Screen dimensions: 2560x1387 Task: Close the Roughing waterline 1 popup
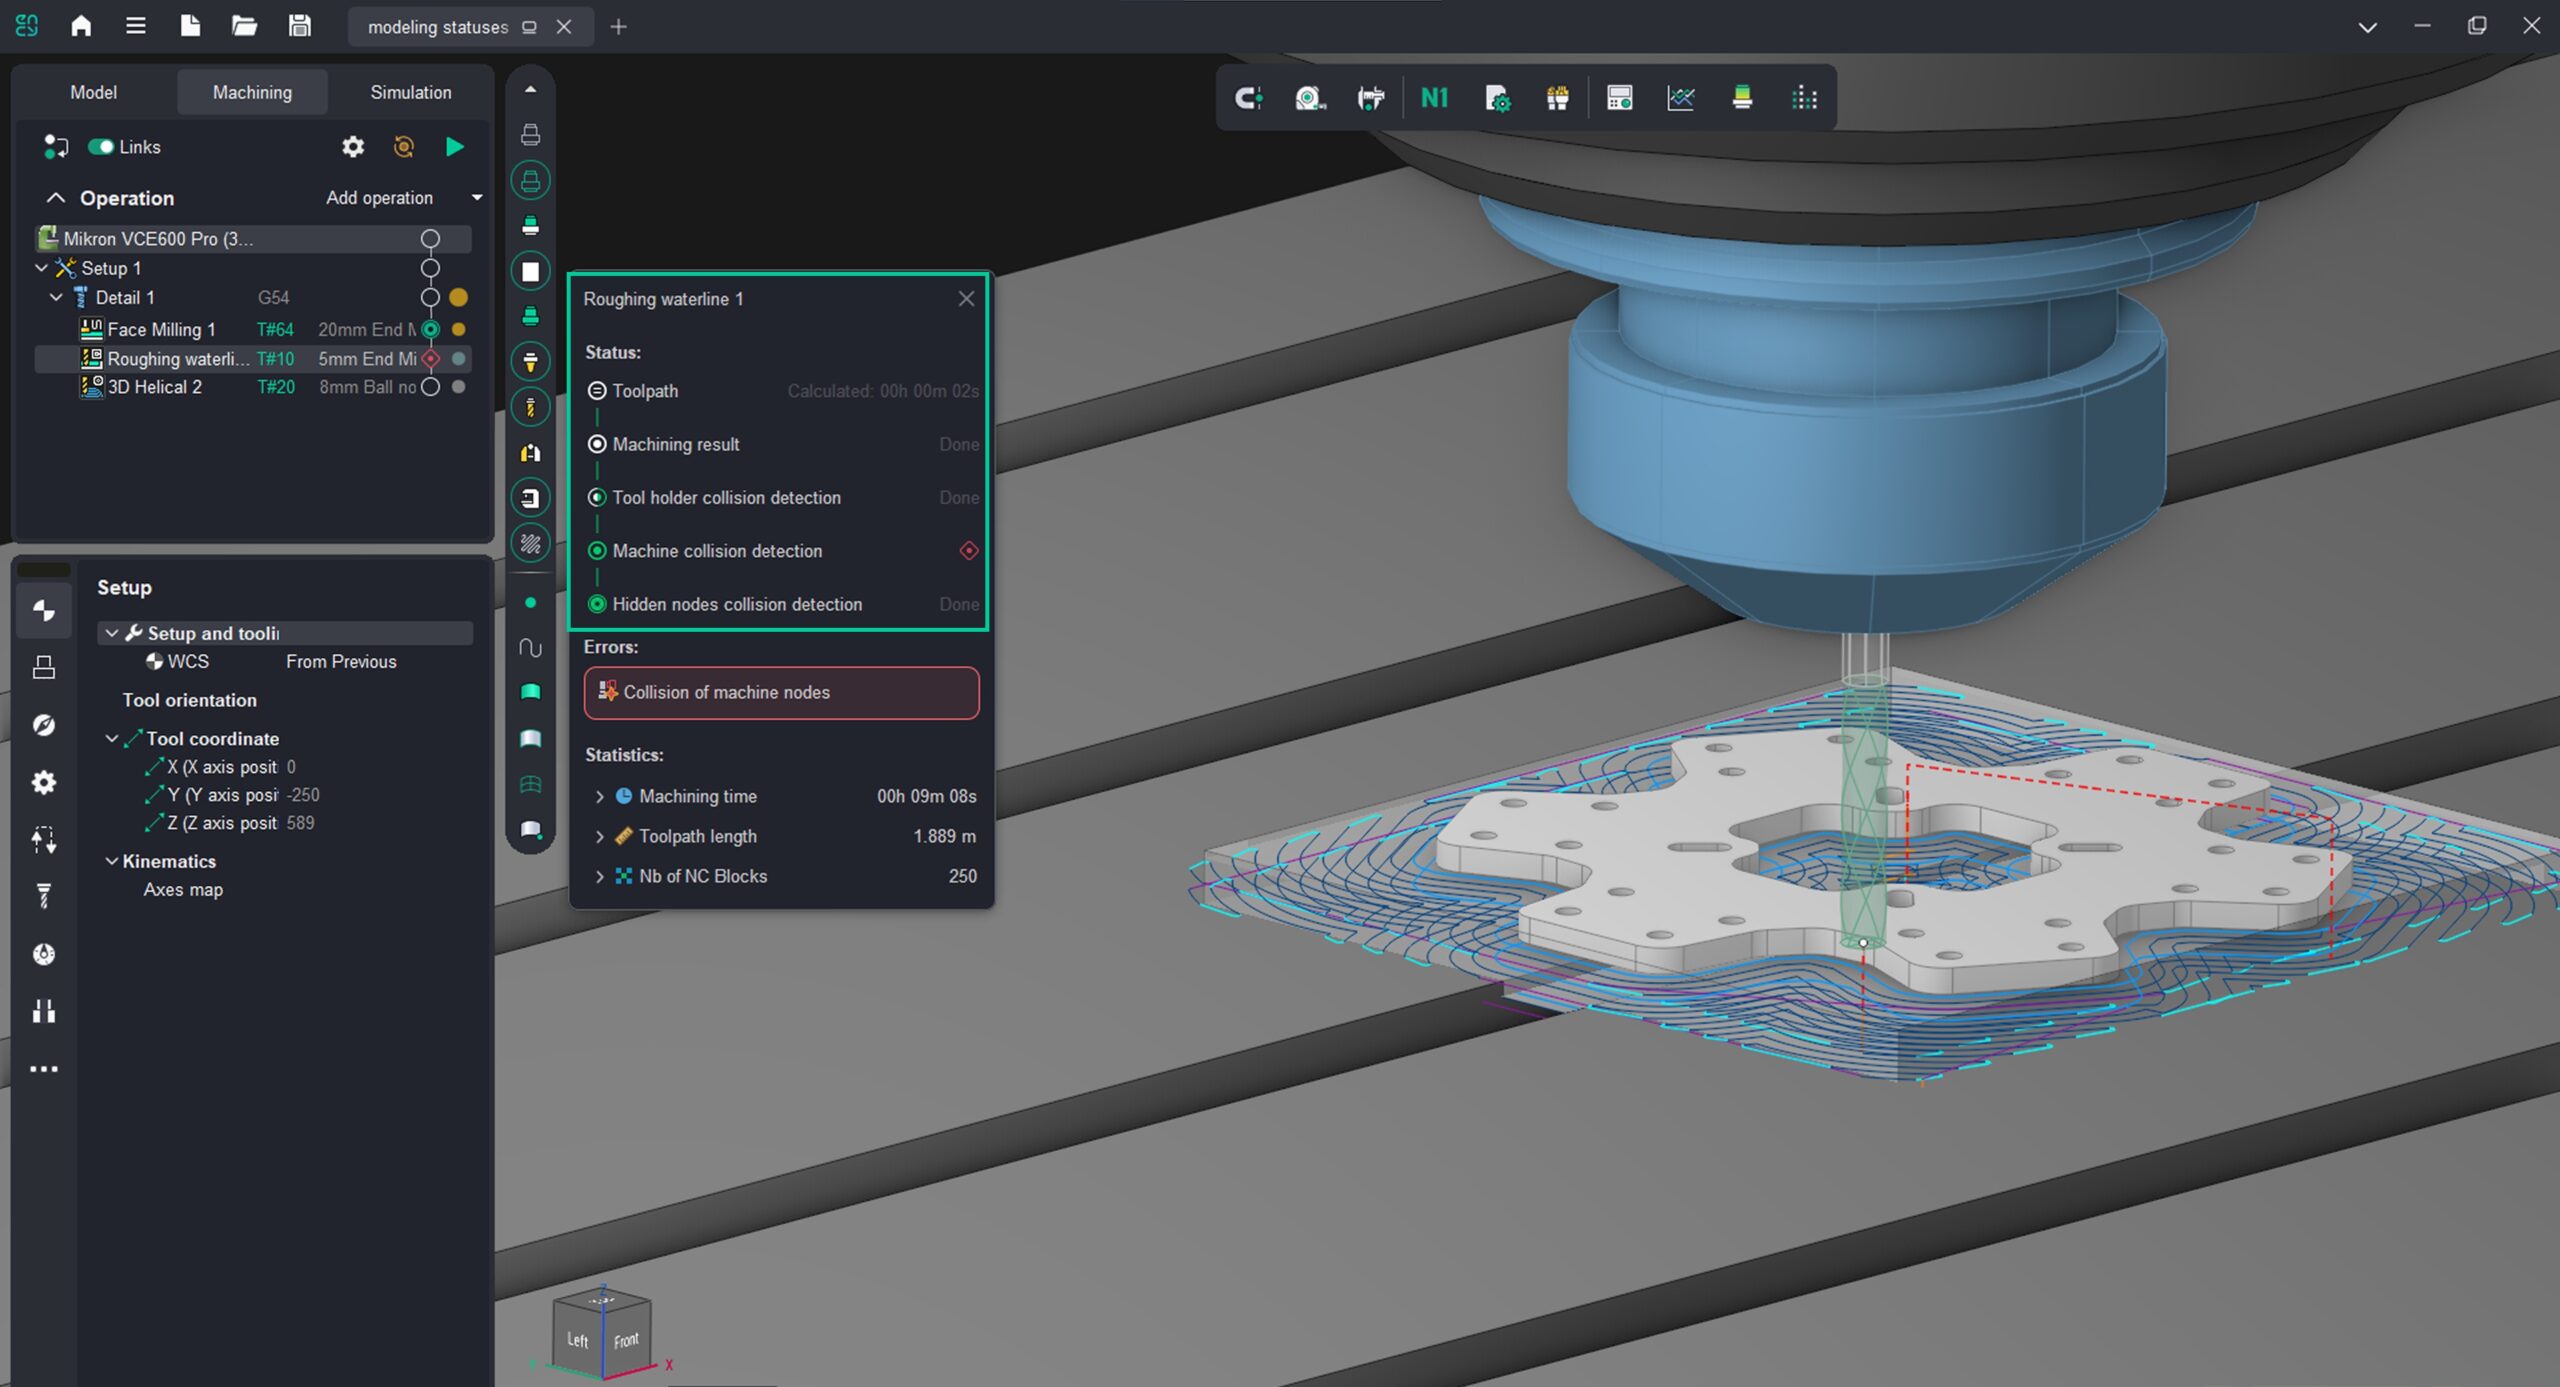click(x=965, y=299)
